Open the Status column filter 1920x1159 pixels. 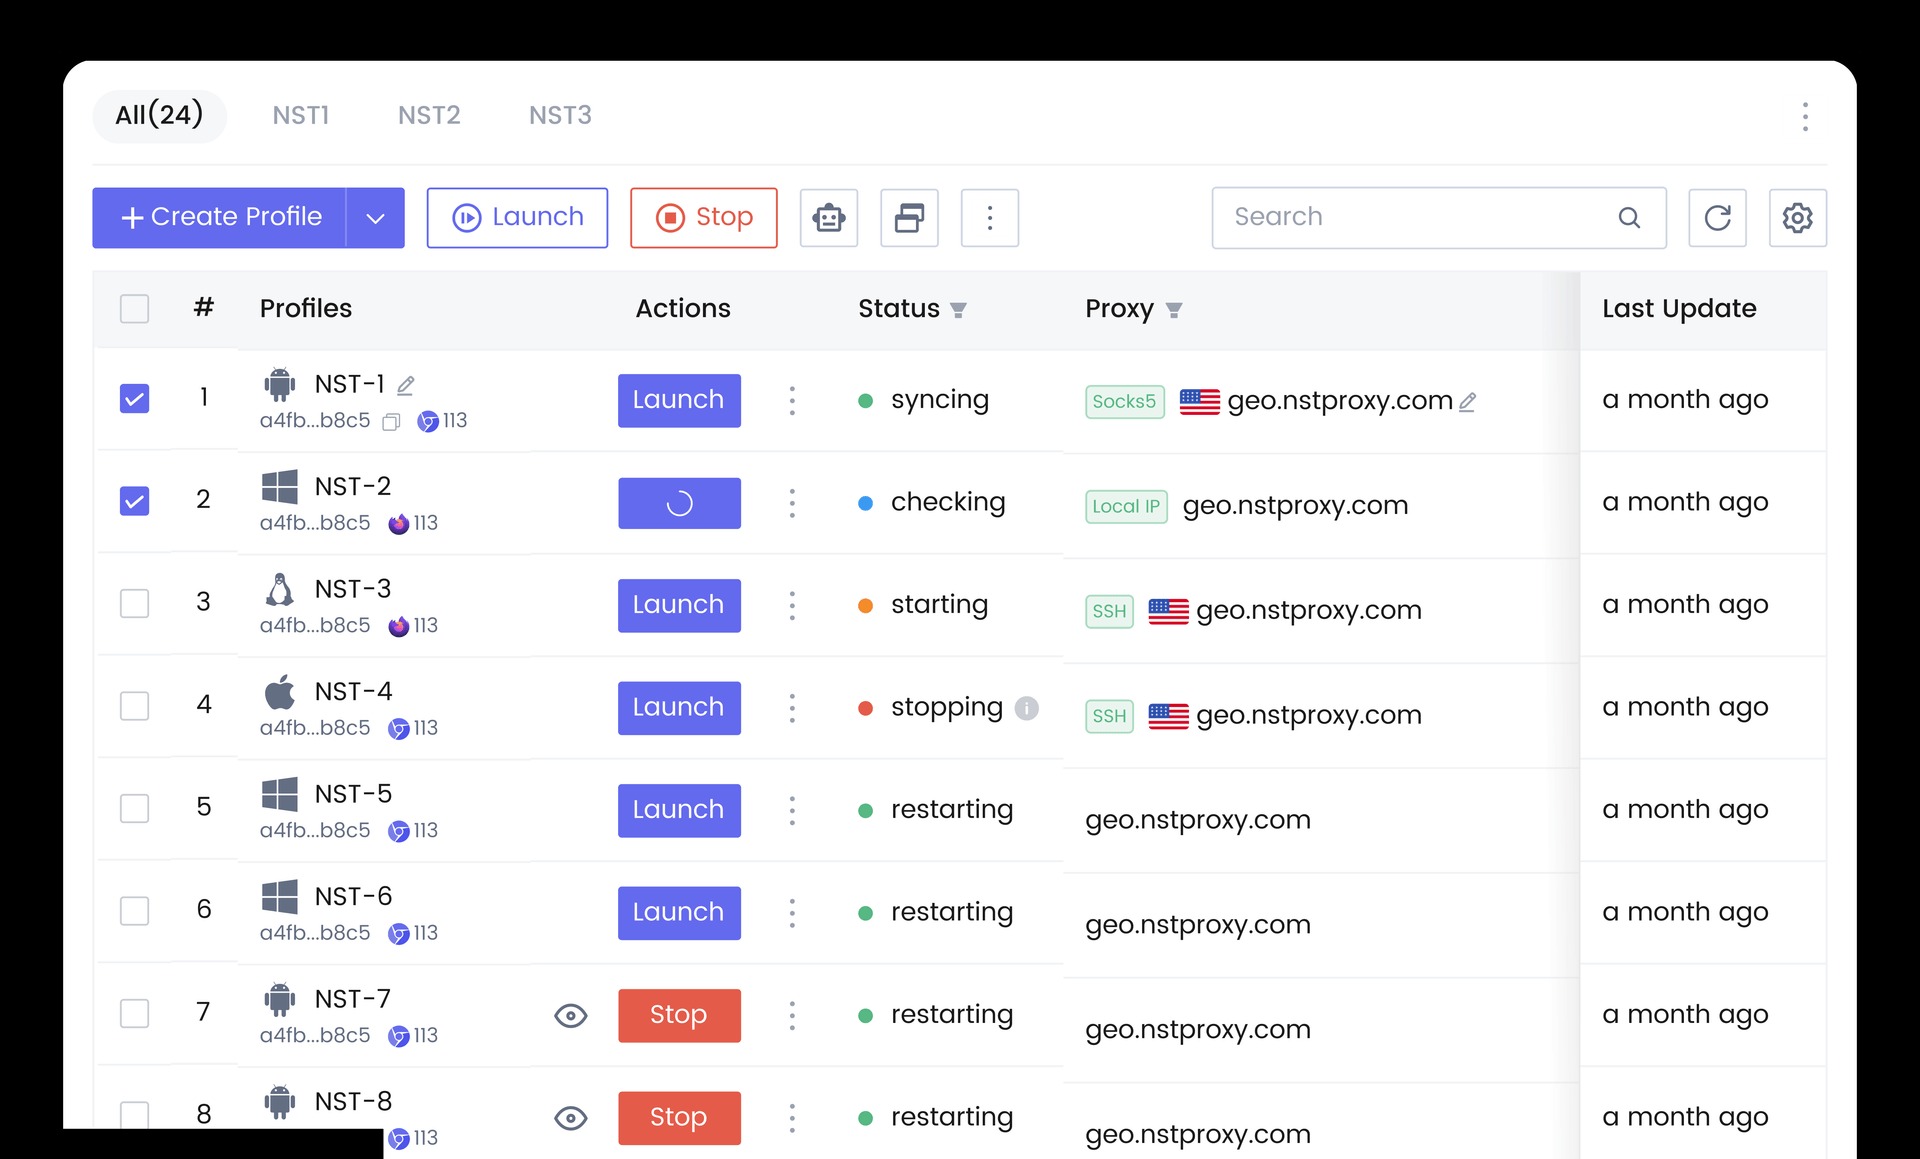(959, 310)
